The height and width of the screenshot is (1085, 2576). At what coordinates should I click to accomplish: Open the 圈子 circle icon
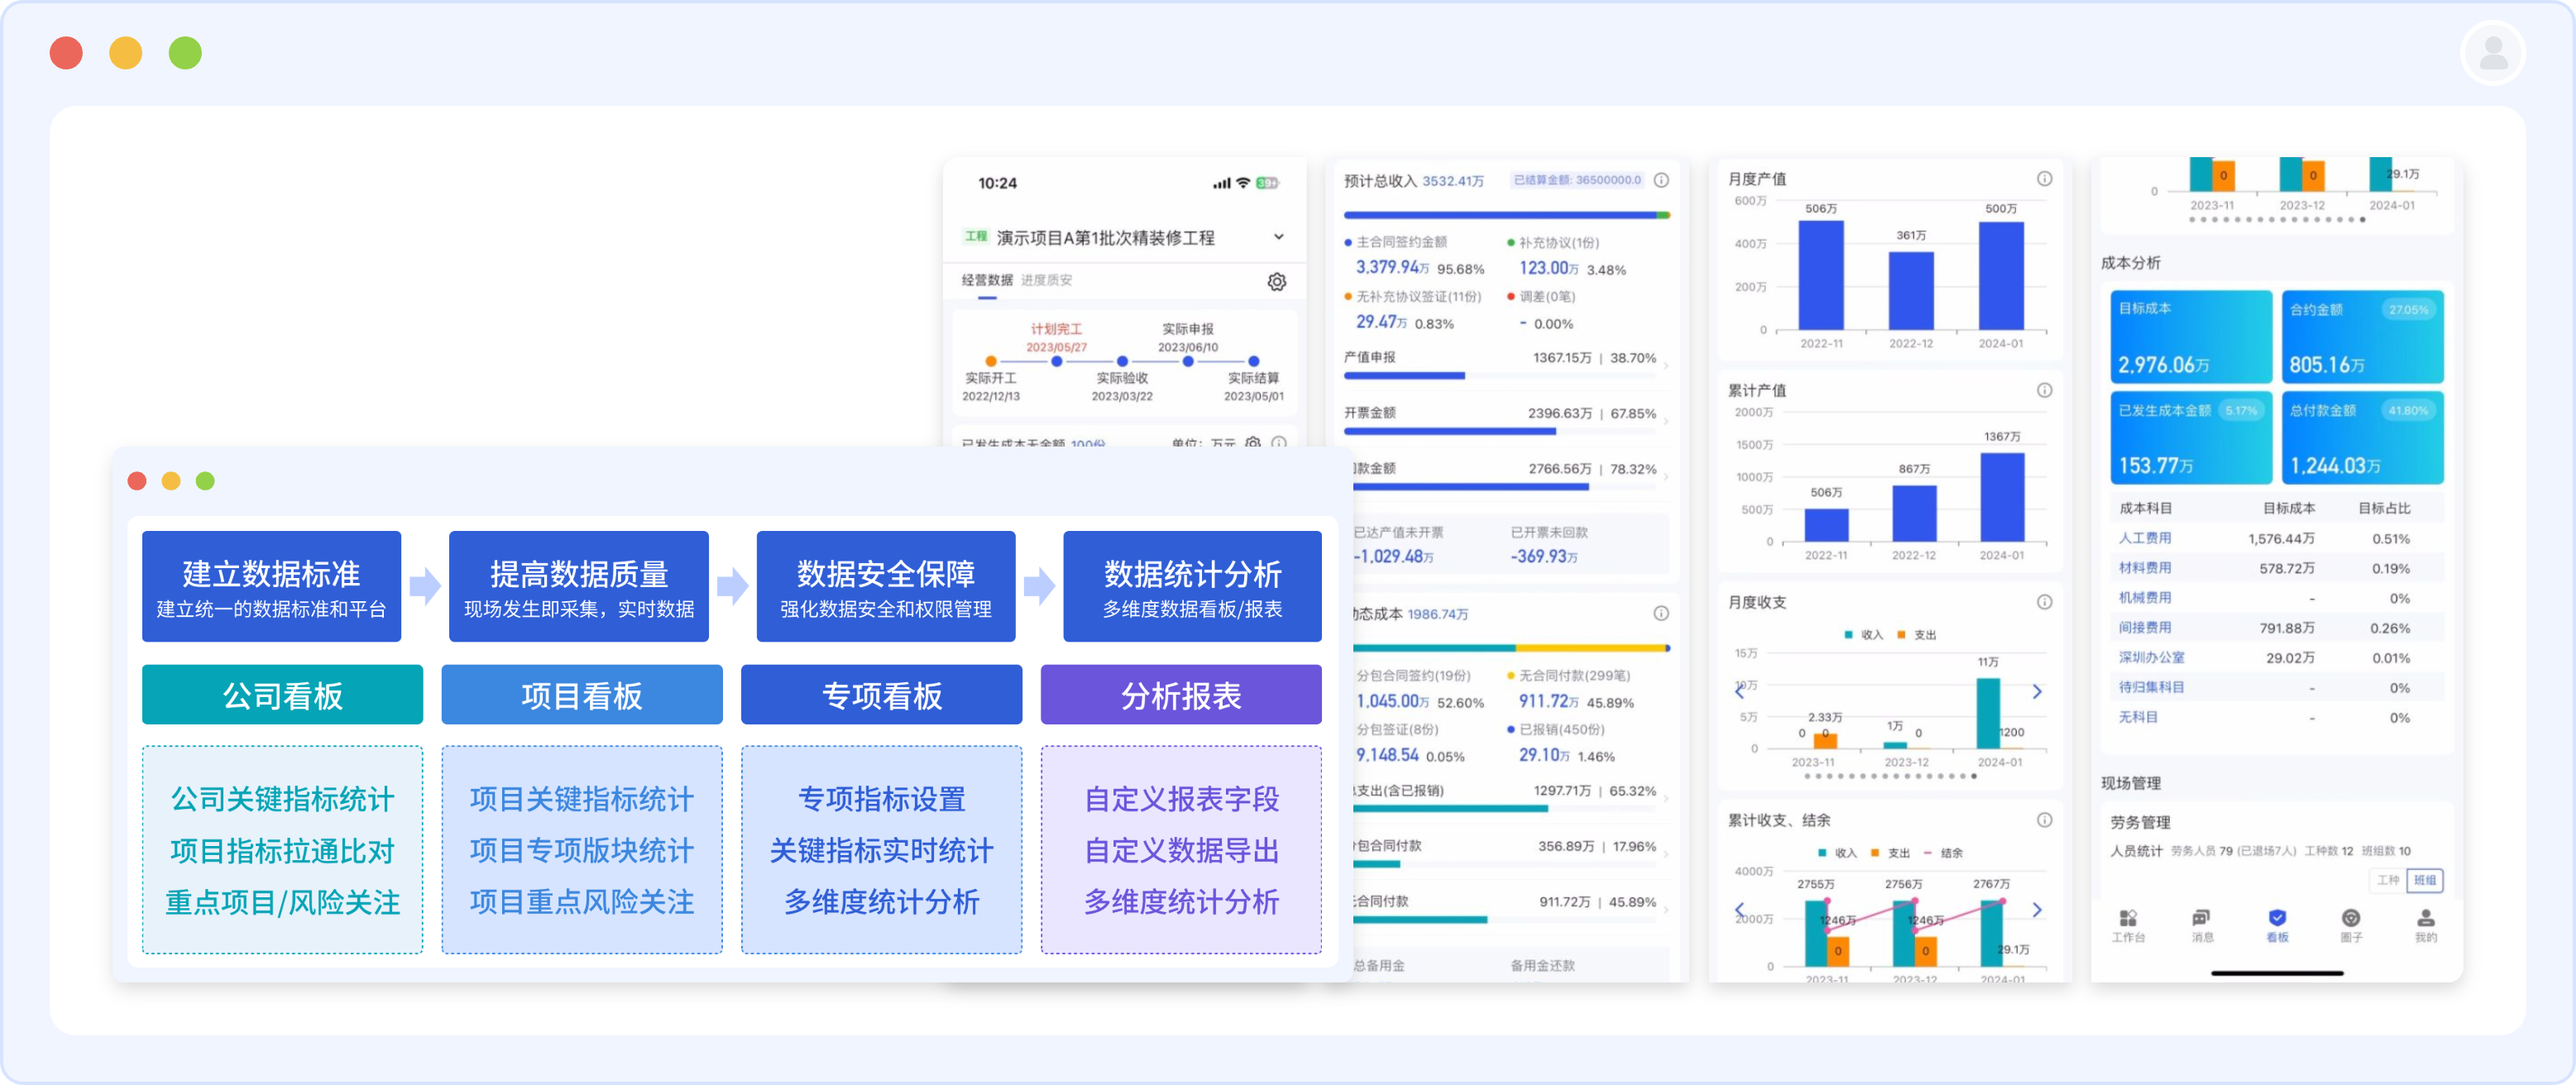(x=2351, y=925)
